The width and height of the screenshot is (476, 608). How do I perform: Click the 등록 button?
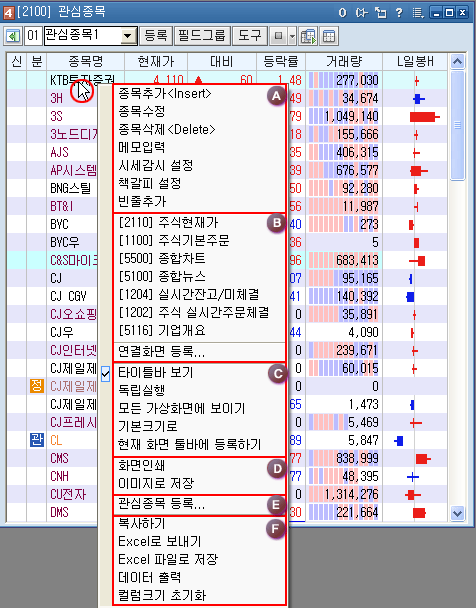tap(156, 36)
